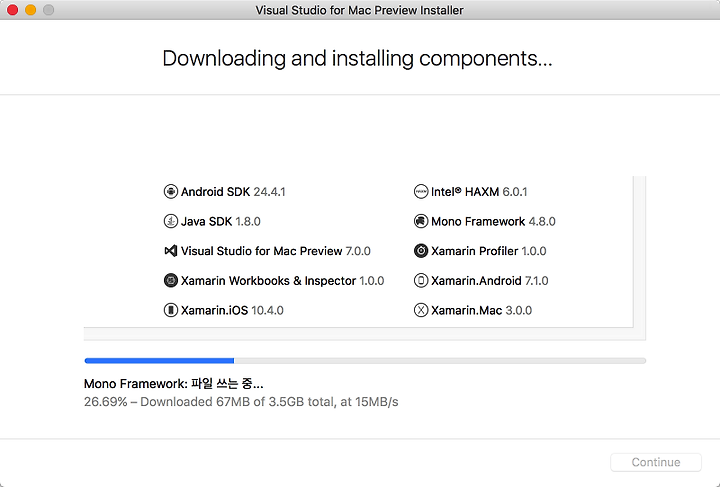Click the Continue button
The image size is (720, 487).
tap(656, 462)
